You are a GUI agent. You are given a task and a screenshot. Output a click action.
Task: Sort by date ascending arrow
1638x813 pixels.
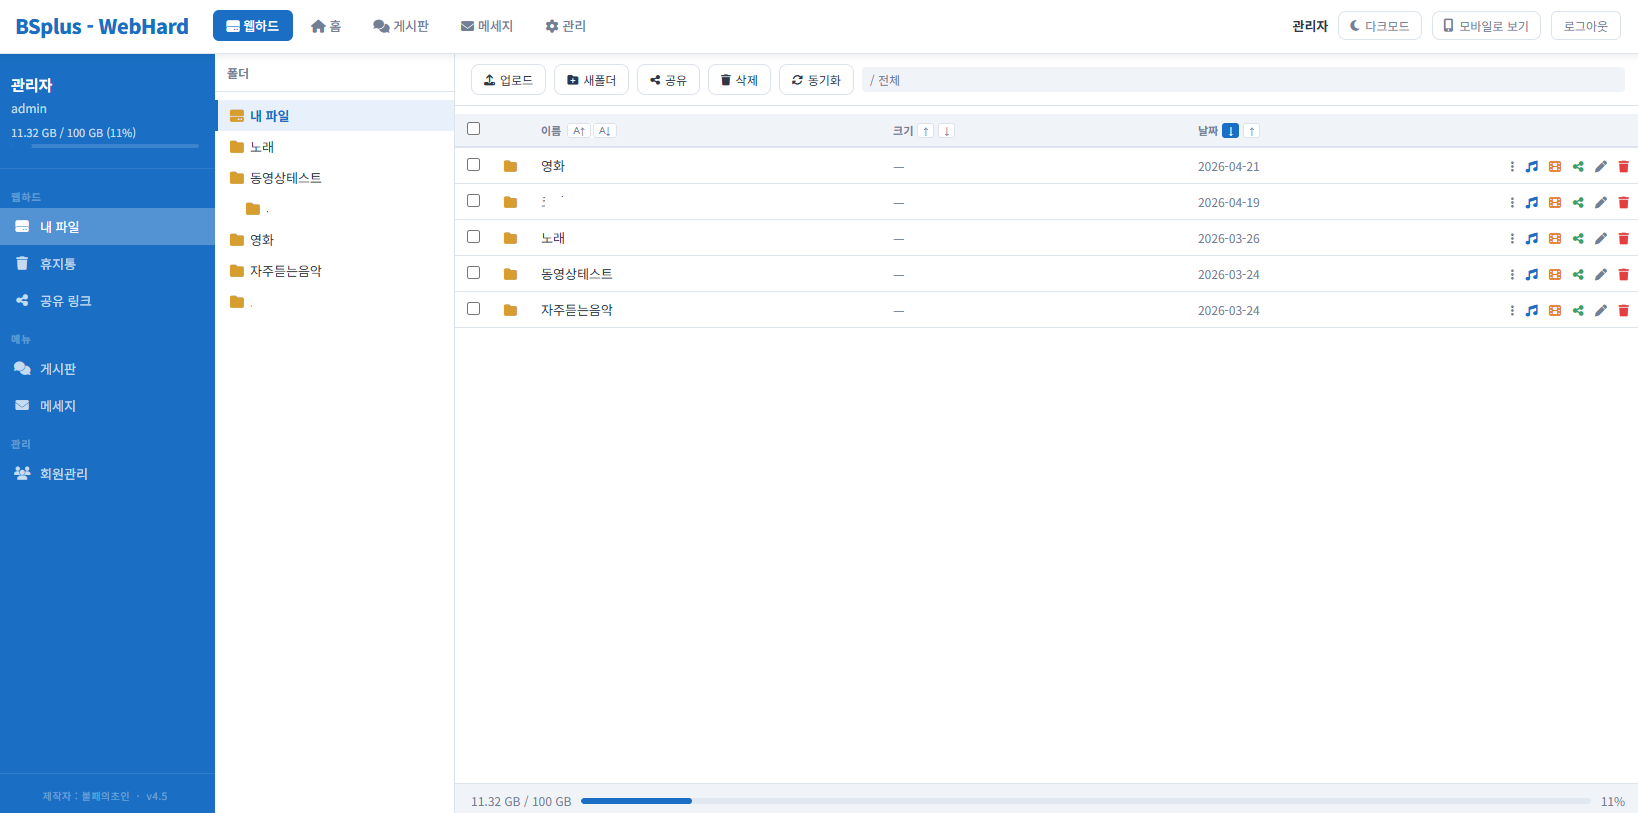(x=1252, y=131)
